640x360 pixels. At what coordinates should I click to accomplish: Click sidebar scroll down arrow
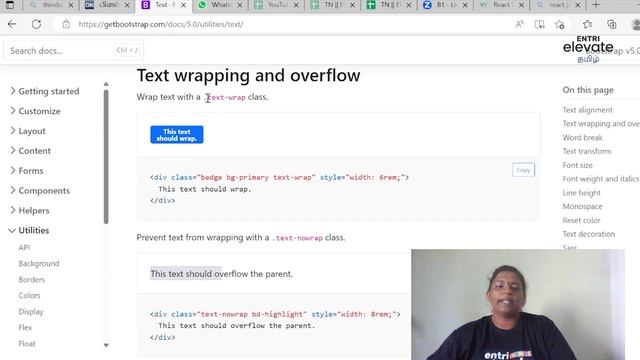click(106, 345)
